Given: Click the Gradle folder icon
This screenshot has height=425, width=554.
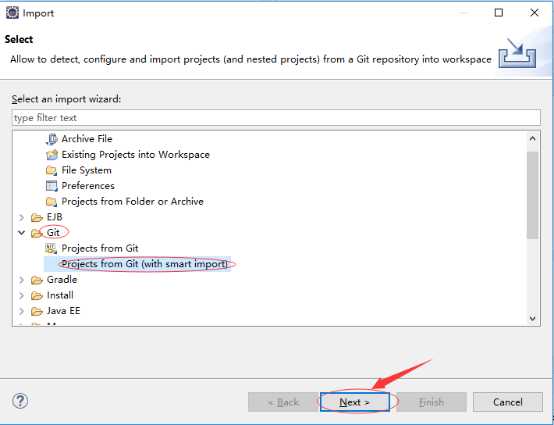Looking at the screenshot, I should point(37,280).
